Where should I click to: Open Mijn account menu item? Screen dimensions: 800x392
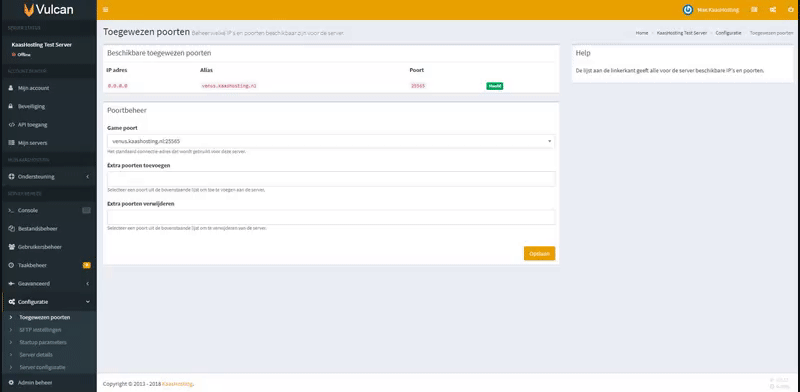pyautogui.click(x=48, y=88)
